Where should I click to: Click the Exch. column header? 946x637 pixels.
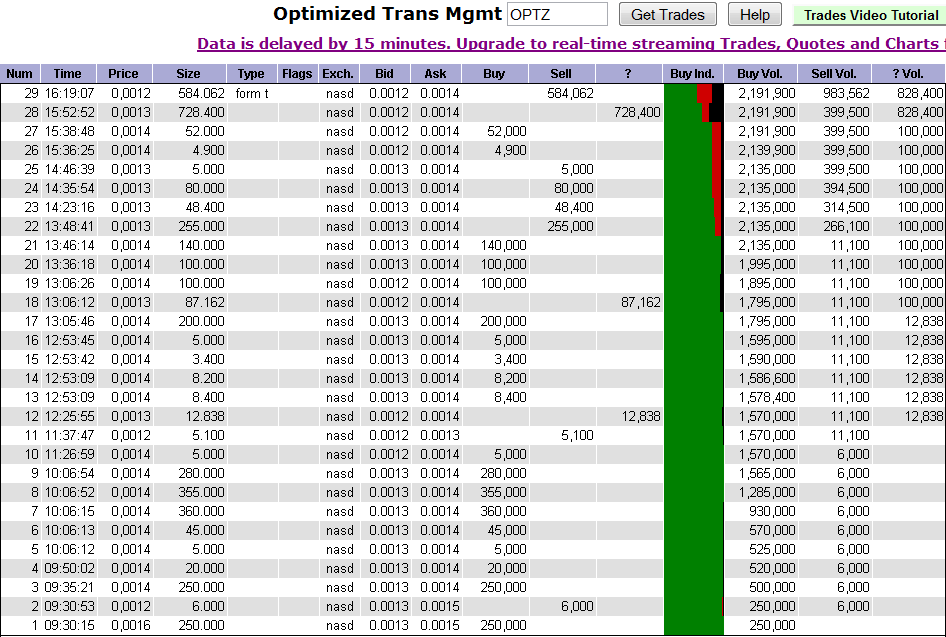[x=337, y=72]
